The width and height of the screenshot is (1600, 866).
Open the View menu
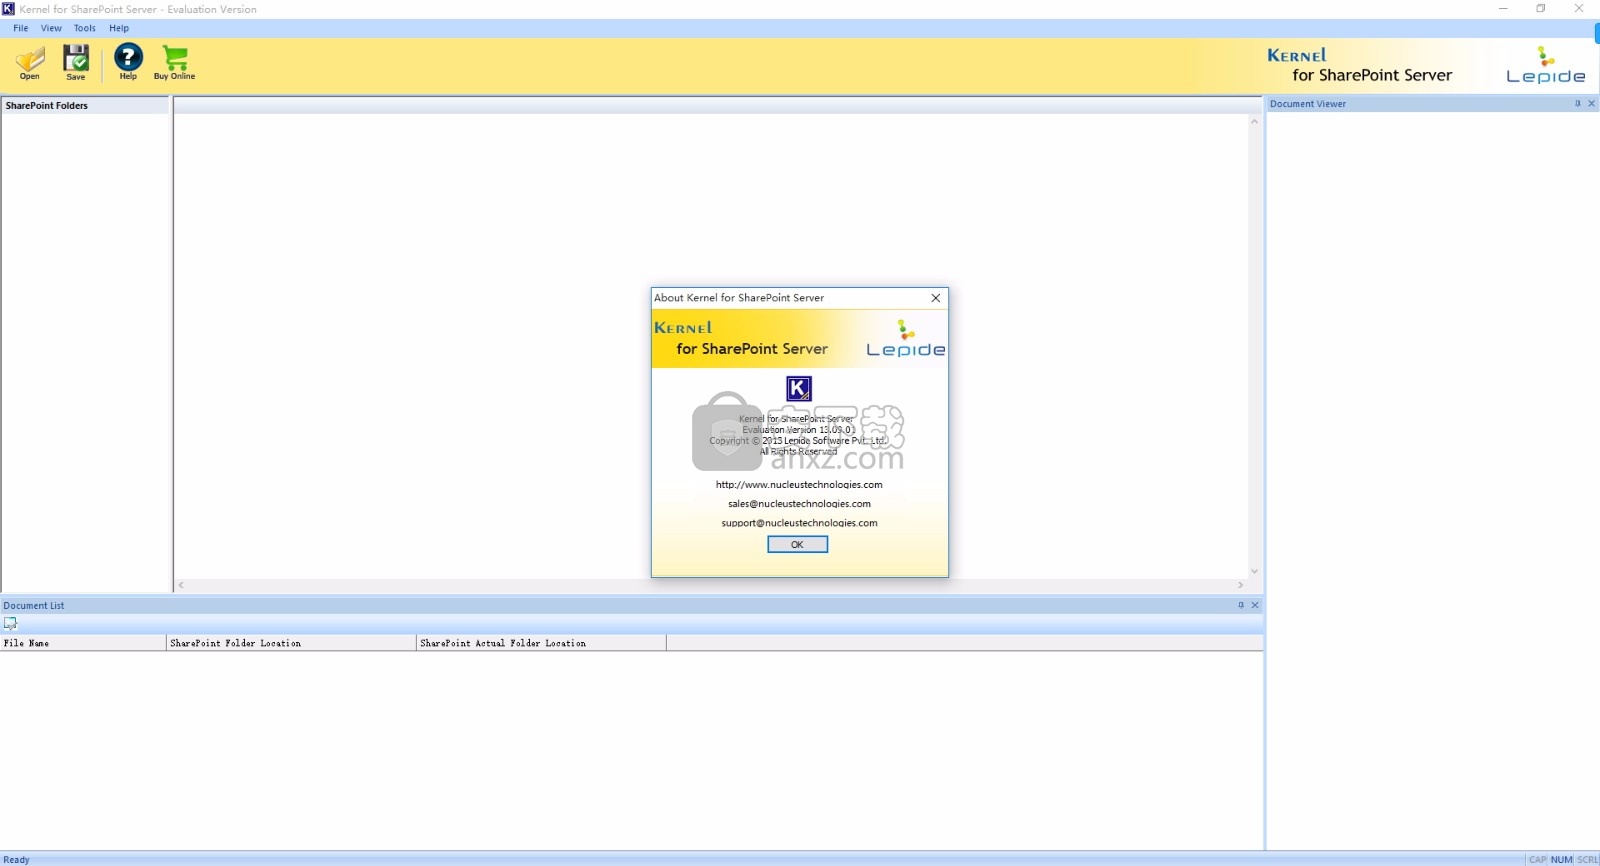point(51,28)
